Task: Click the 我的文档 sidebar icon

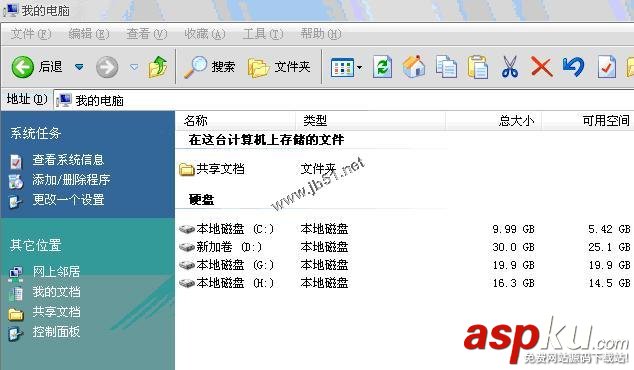Action: click(x=16, y=294)
